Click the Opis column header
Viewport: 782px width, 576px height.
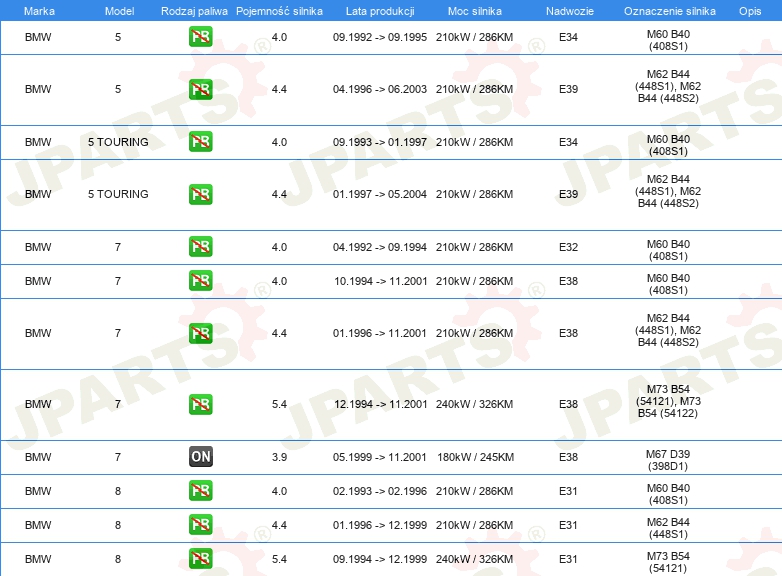point(750,11)
